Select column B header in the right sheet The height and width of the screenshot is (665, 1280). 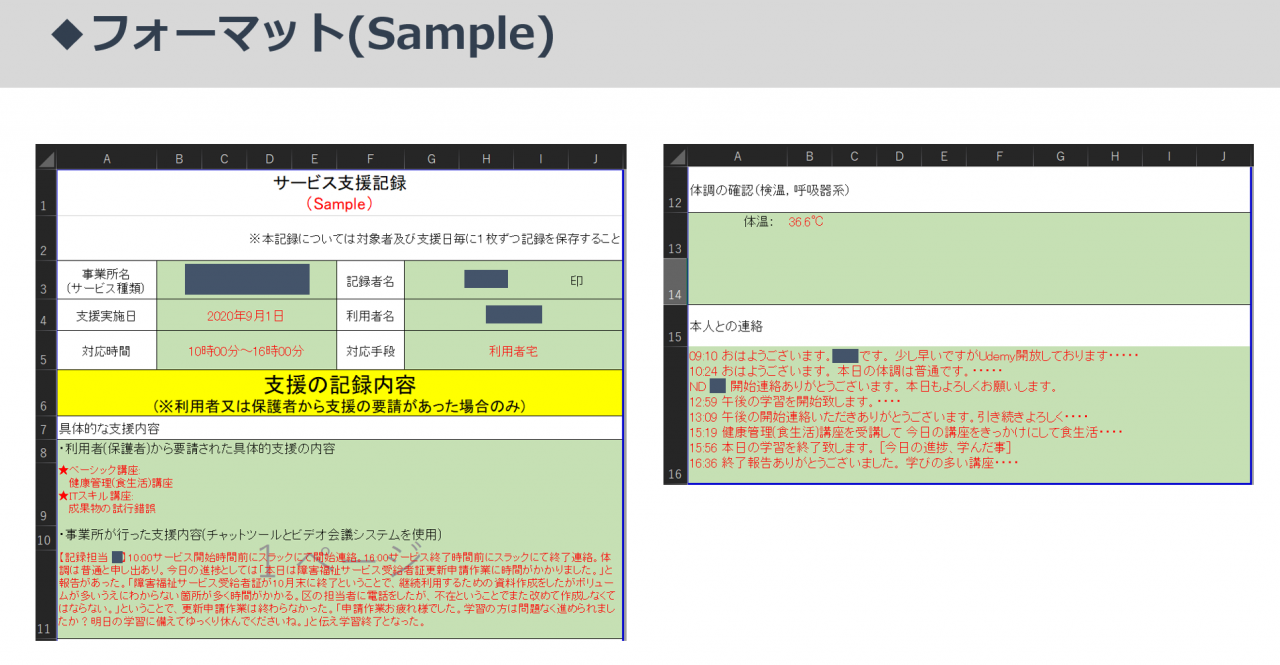coord(809,156)
